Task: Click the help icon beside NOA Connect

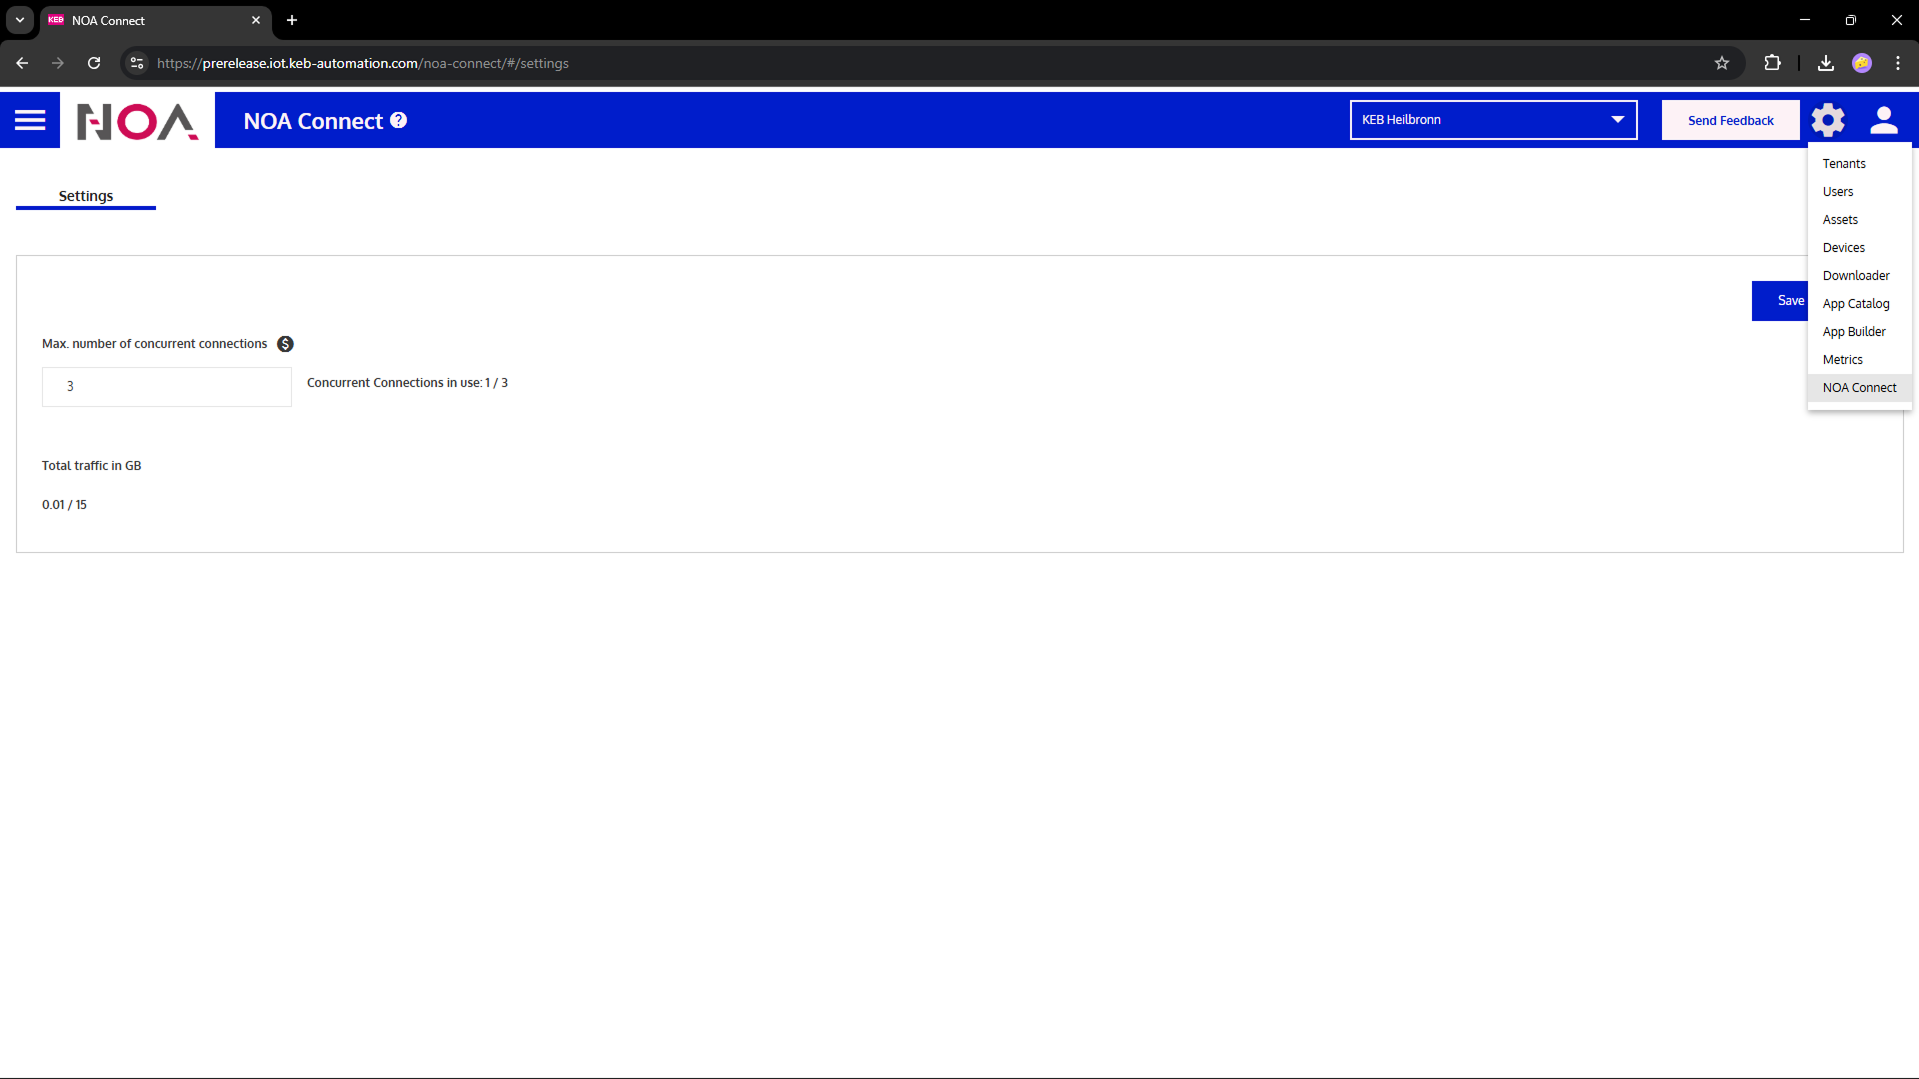Action: point(398,120)
